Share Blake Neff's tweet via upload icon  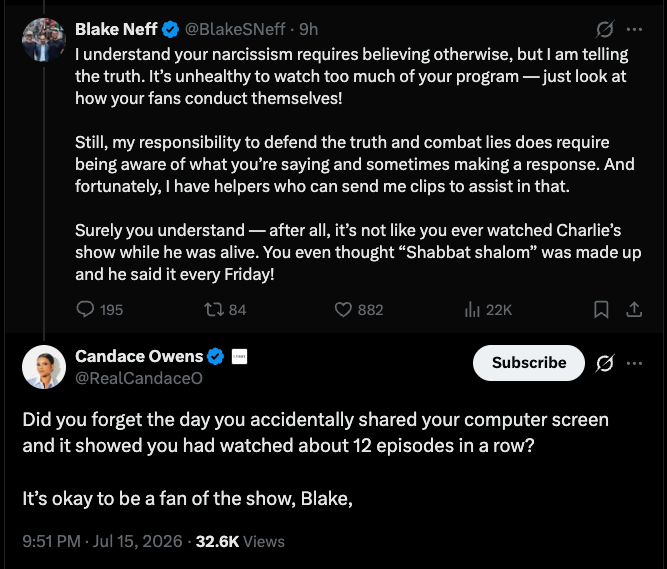(634, 310)
